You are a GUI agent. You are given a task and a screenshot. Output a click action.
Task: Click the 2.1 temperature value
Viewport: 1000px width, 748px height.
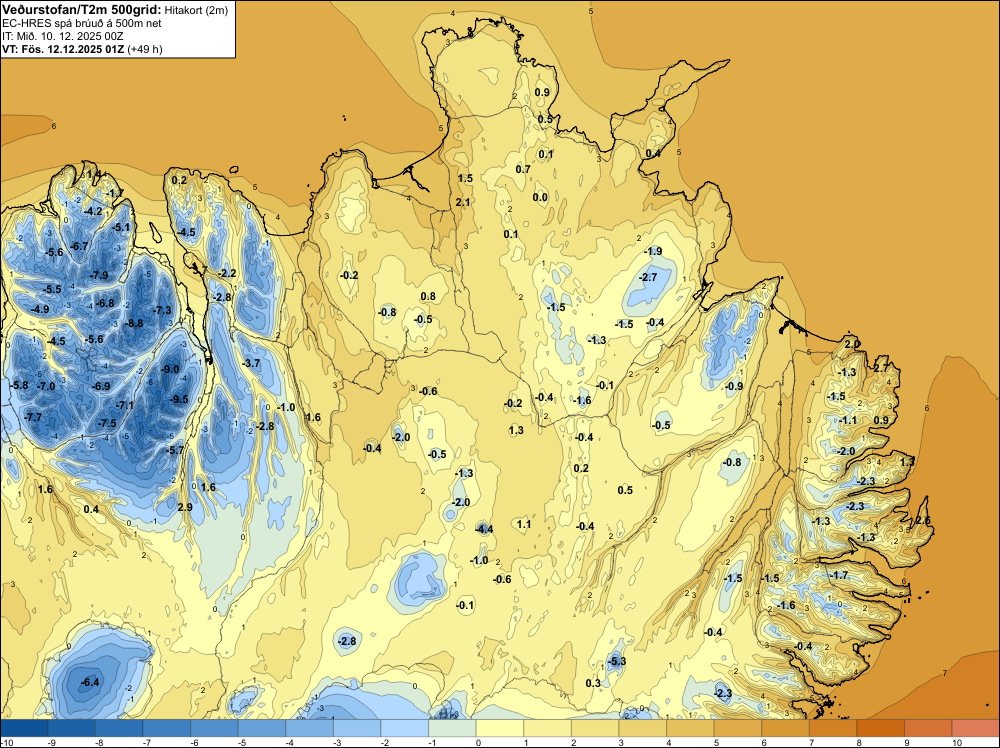click(x=463, y=202)
